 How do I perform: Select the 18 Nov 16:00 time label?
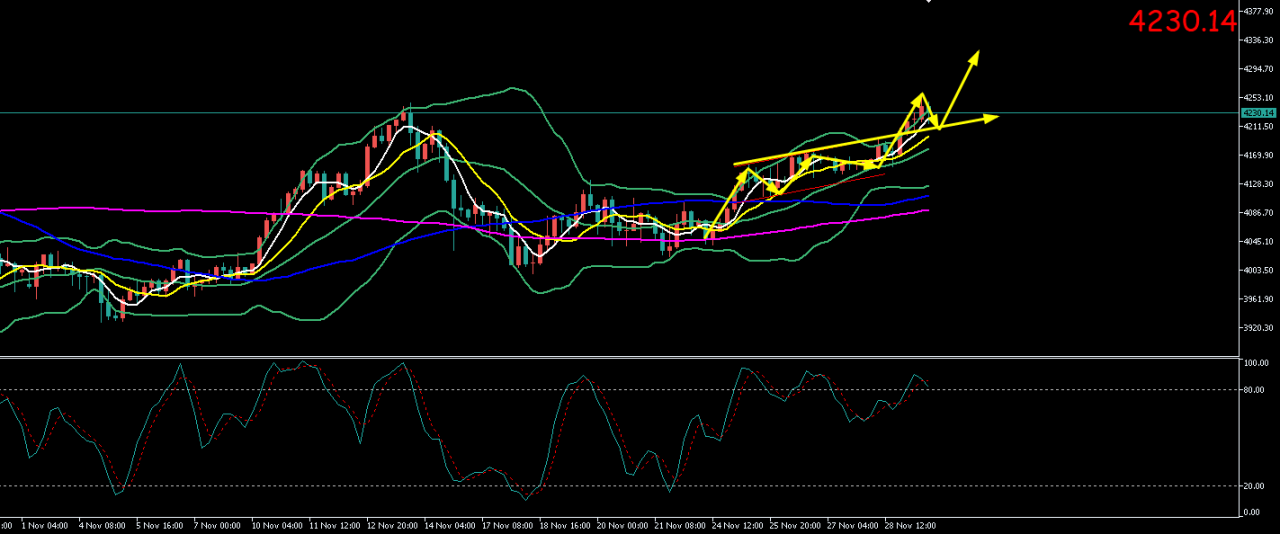(x=563, y=524)
